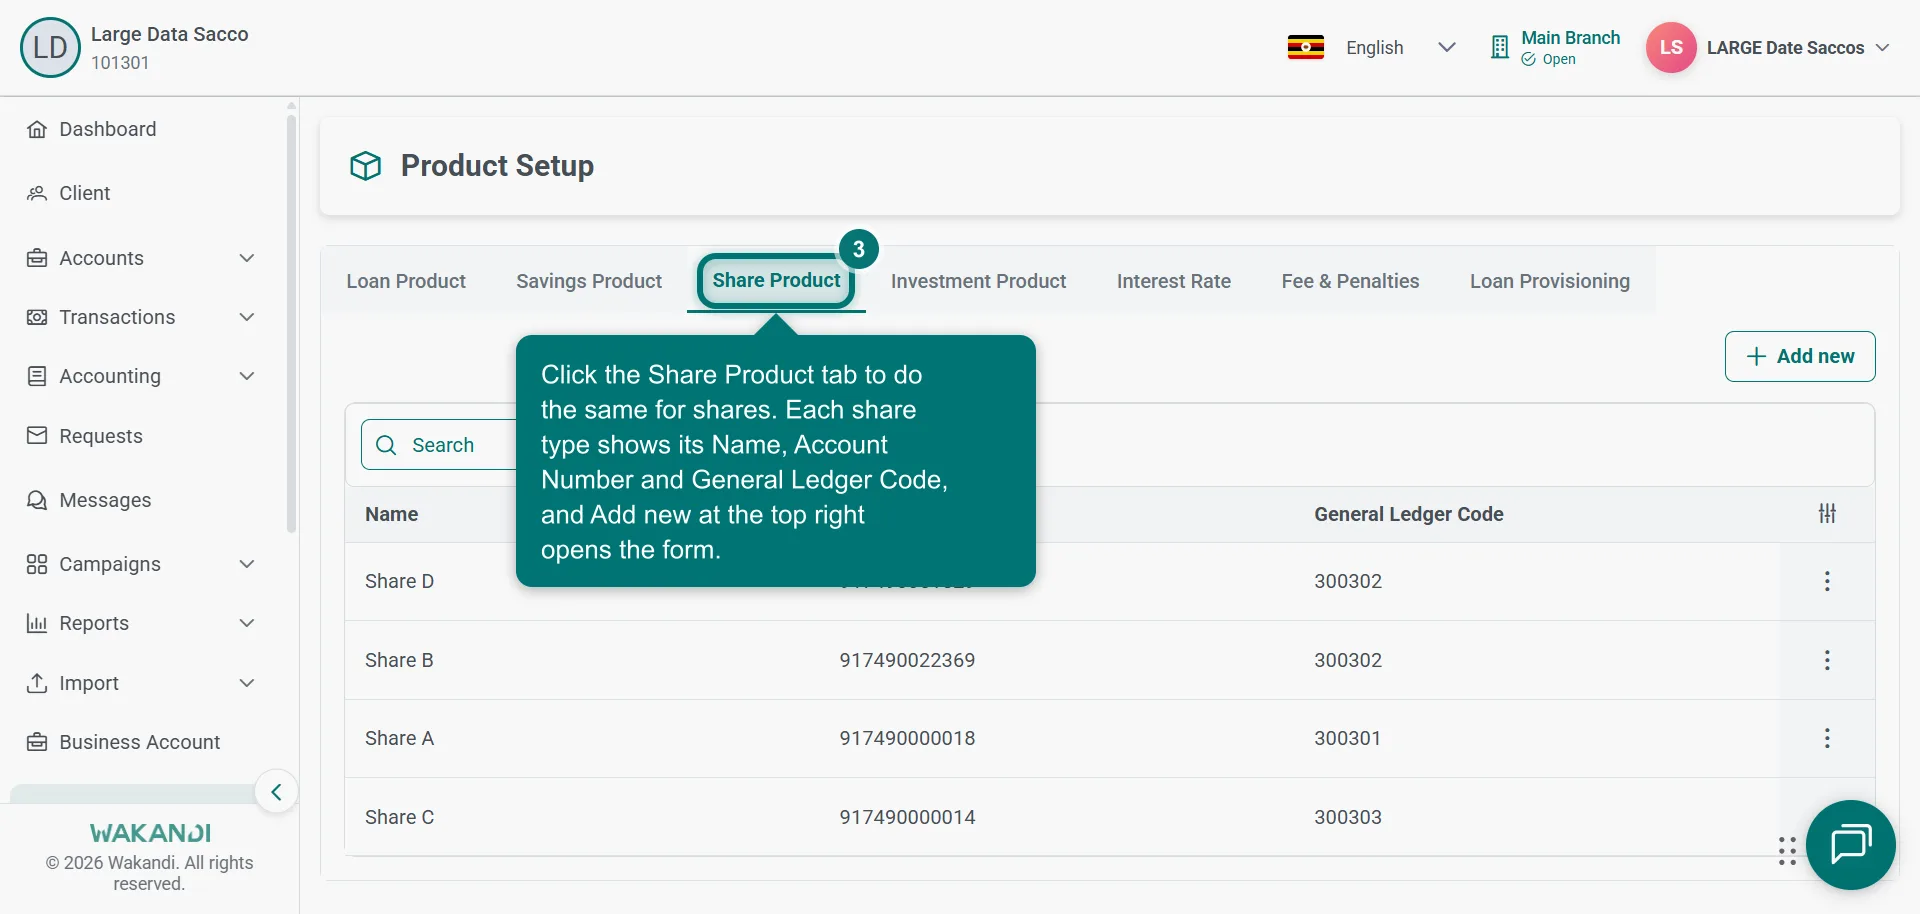The image size is (1920, 914).
Task: Click the 101301 organization number
Action: pos(120,63)
